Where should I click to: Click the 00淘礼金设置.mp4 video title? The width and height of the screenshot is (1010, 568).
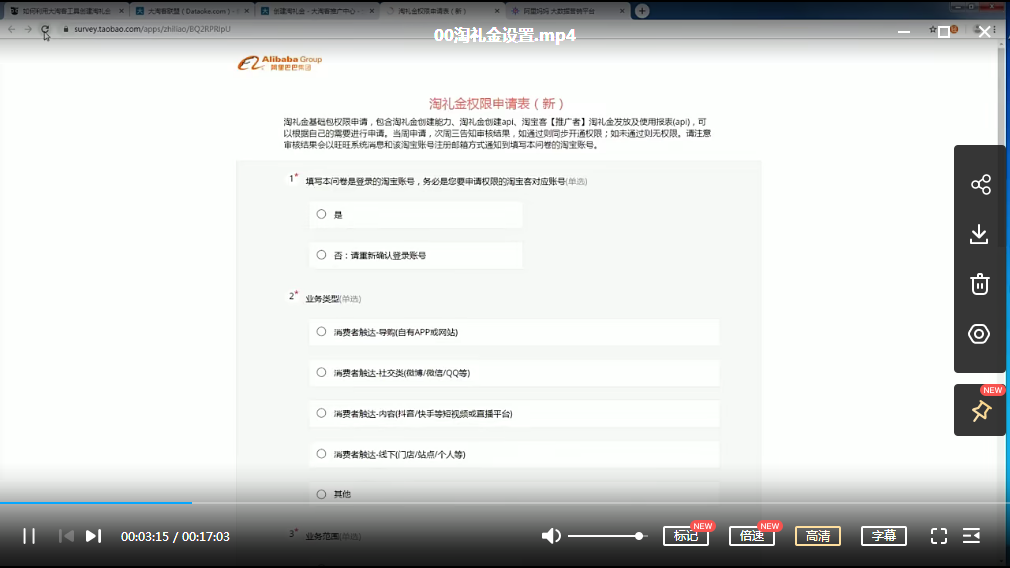pos(505,35)
